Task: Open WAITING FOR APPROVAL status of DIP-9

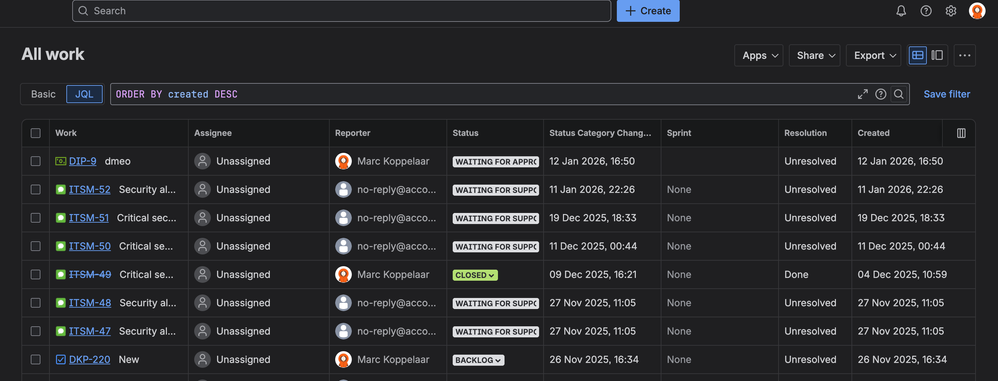Action: [x=496, y=162]
